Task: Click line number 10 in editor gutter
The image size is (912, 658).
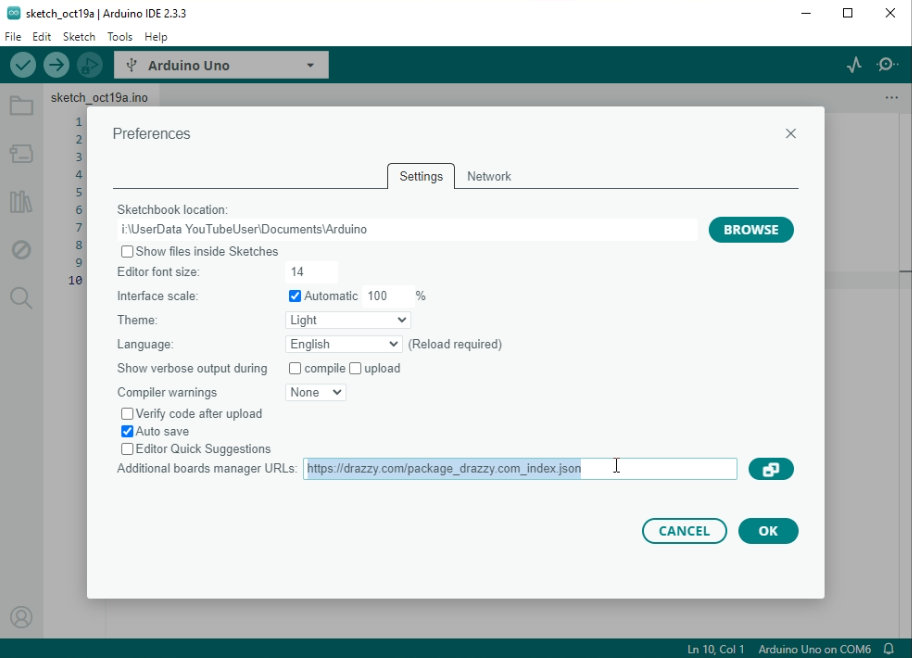Action: tap(75, 280)
